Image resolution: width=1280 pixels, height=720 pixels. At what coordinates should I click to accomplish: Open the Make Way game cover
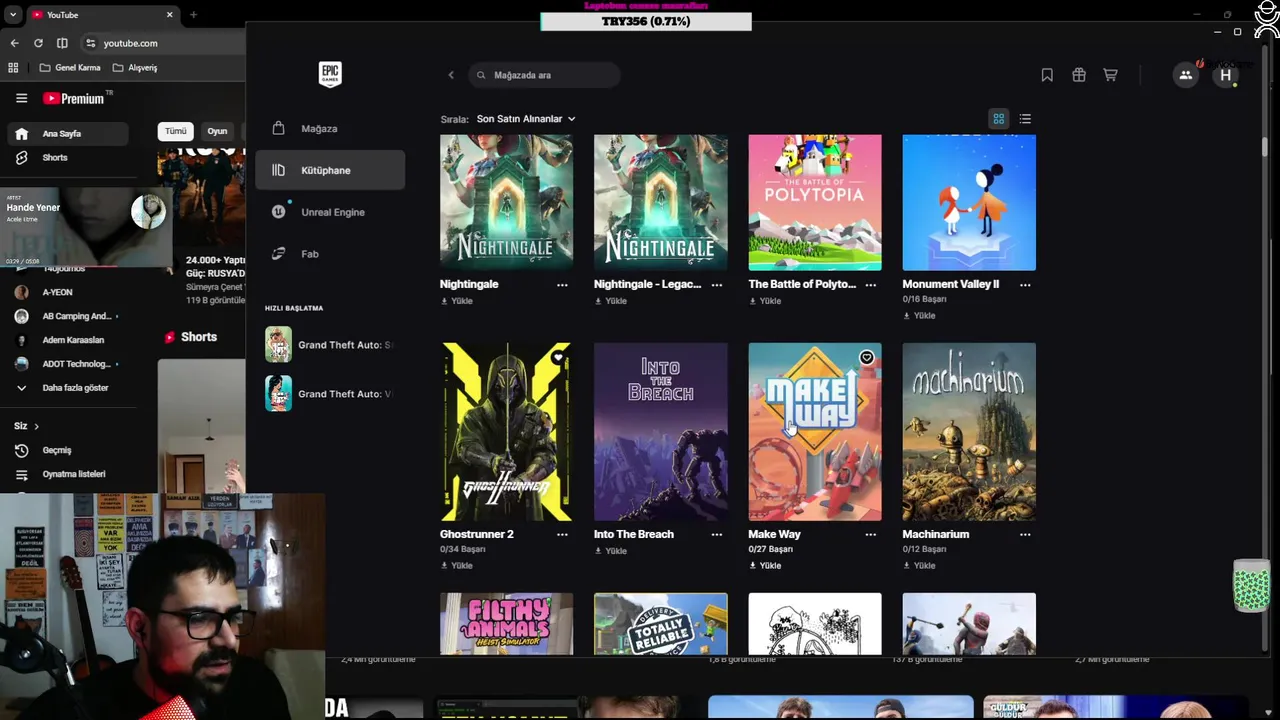[815, 432]
